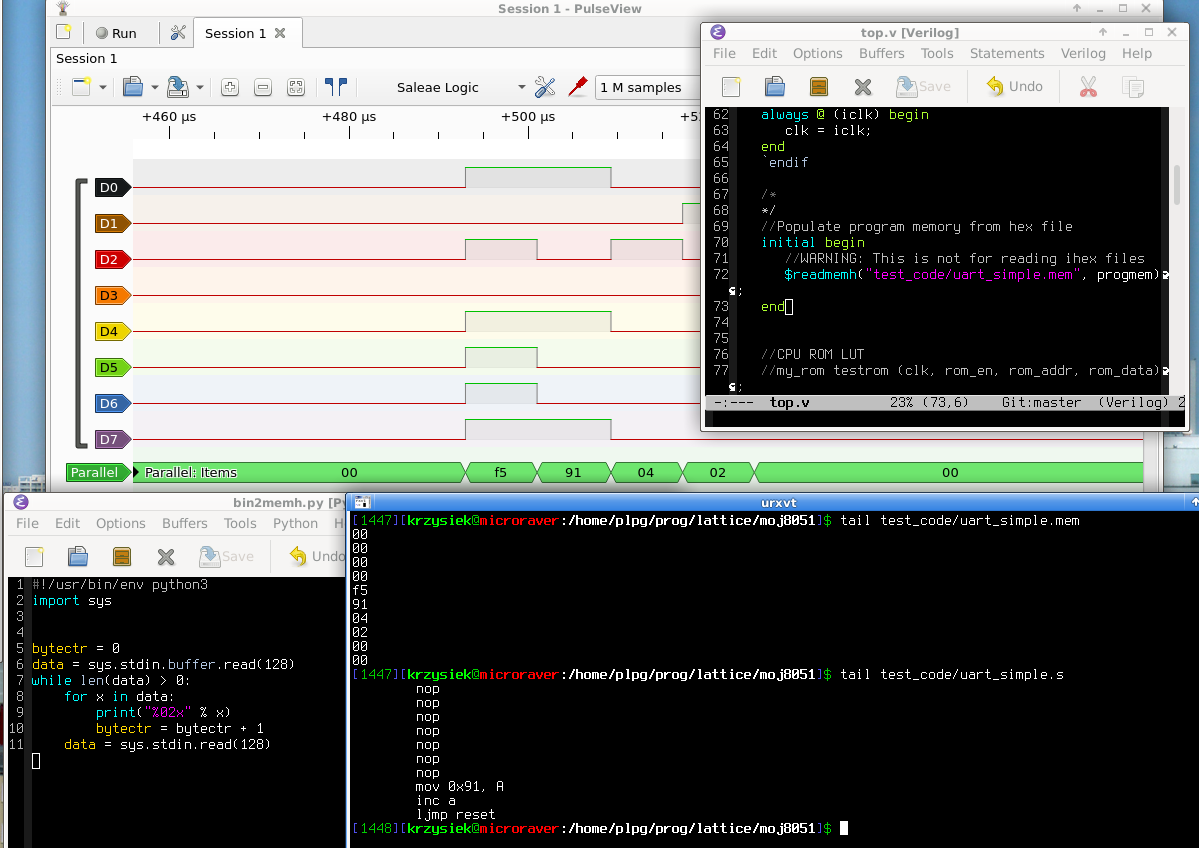Click the Parallel decoder label
The width and height of the screenshot is (1199, 848).
coord(95,472)
